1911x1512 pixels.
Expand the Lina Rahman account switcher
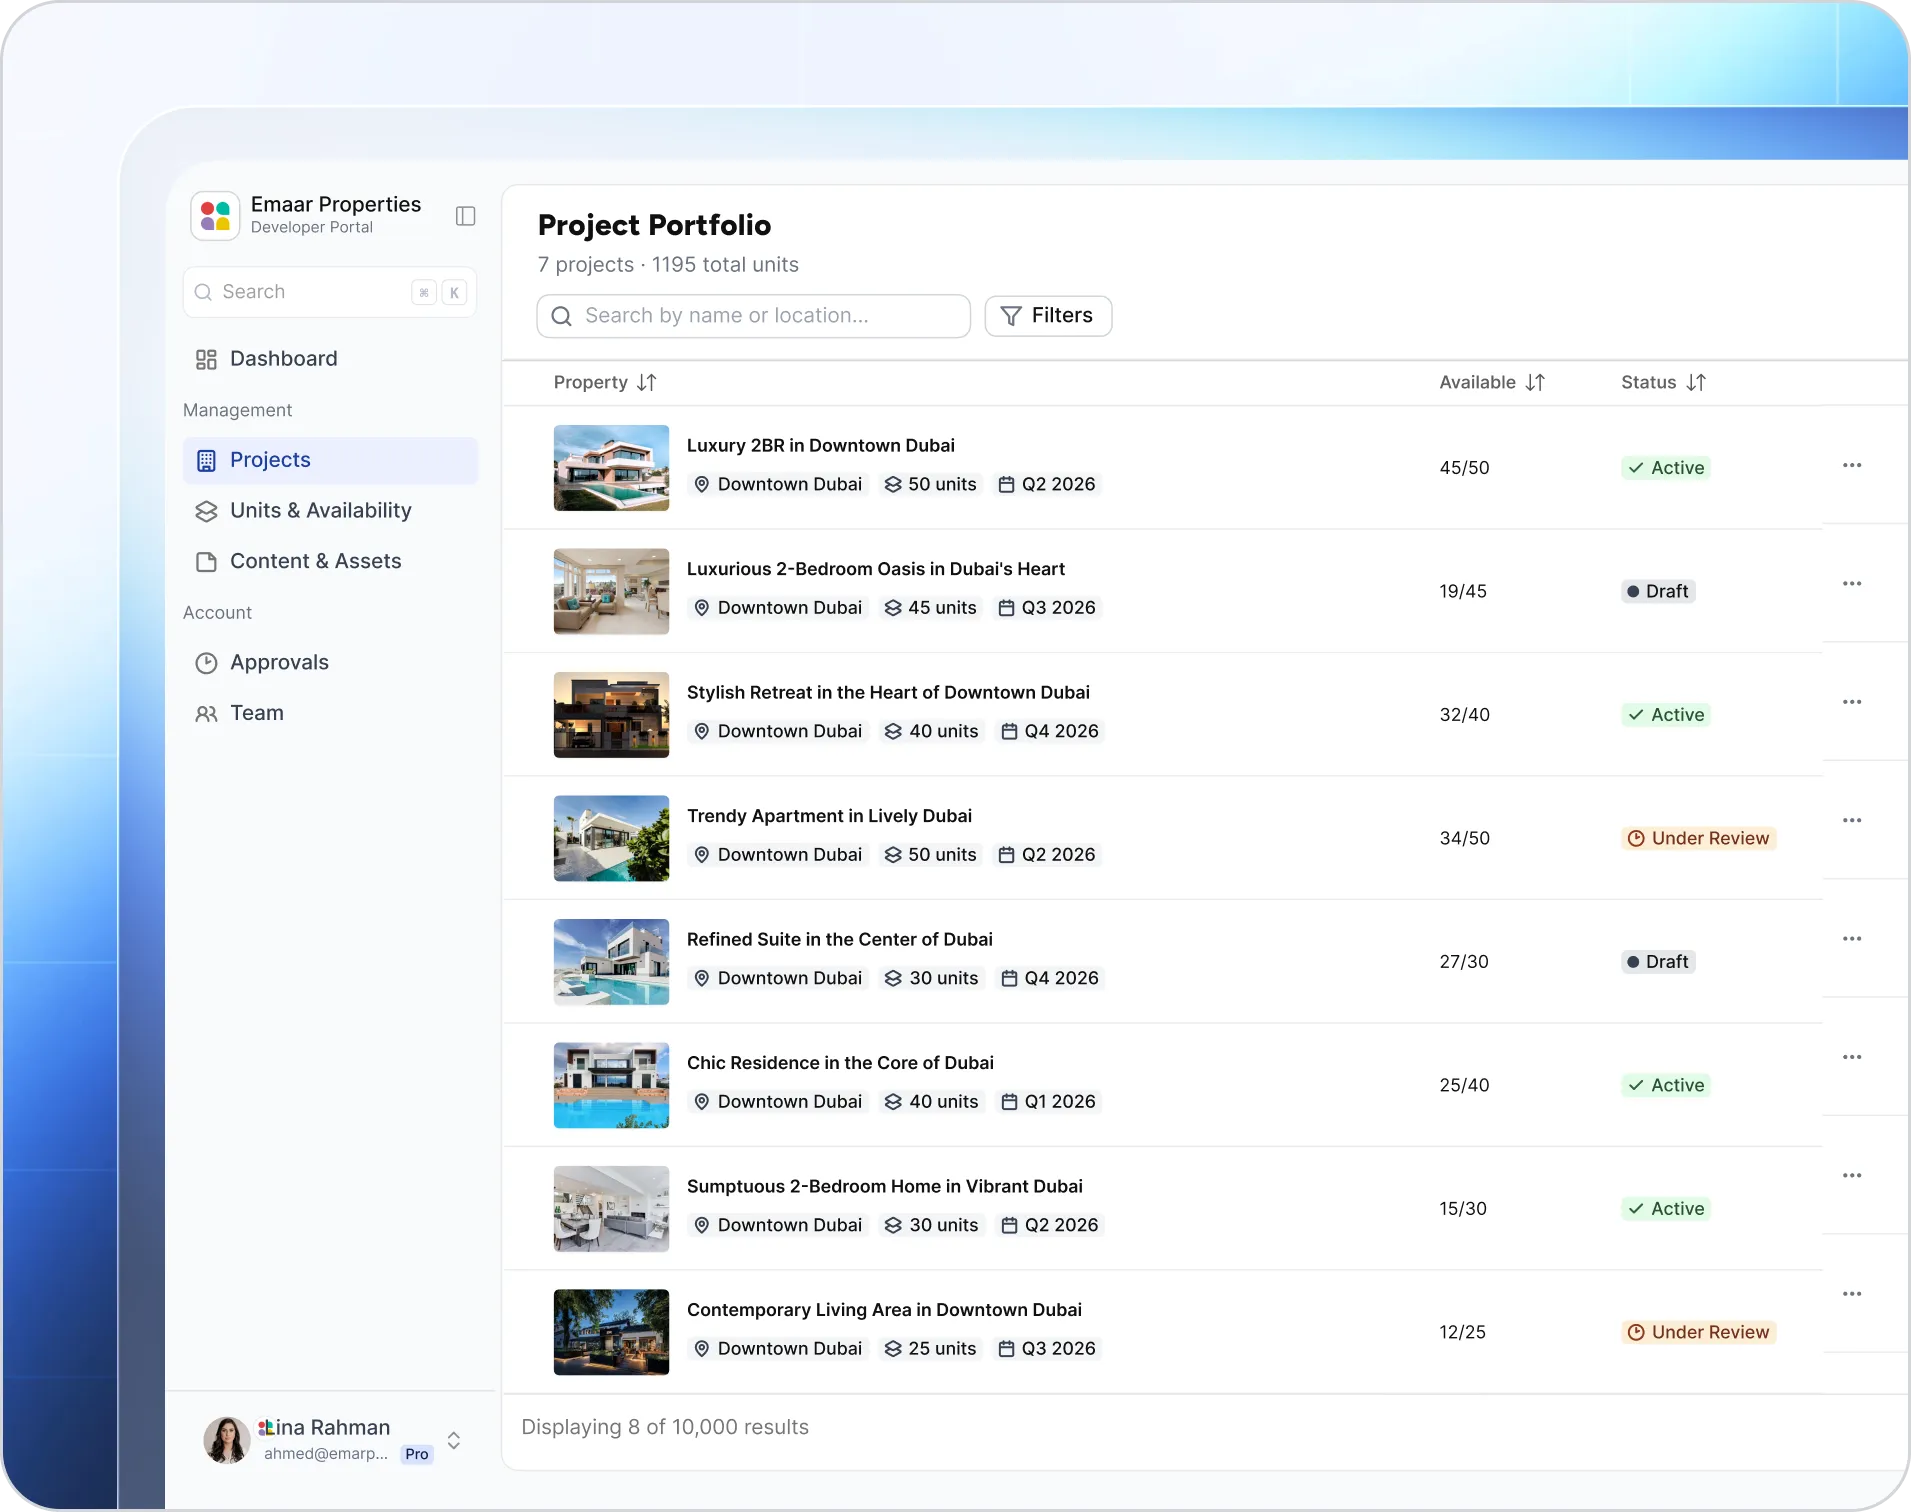point(453,1440)
